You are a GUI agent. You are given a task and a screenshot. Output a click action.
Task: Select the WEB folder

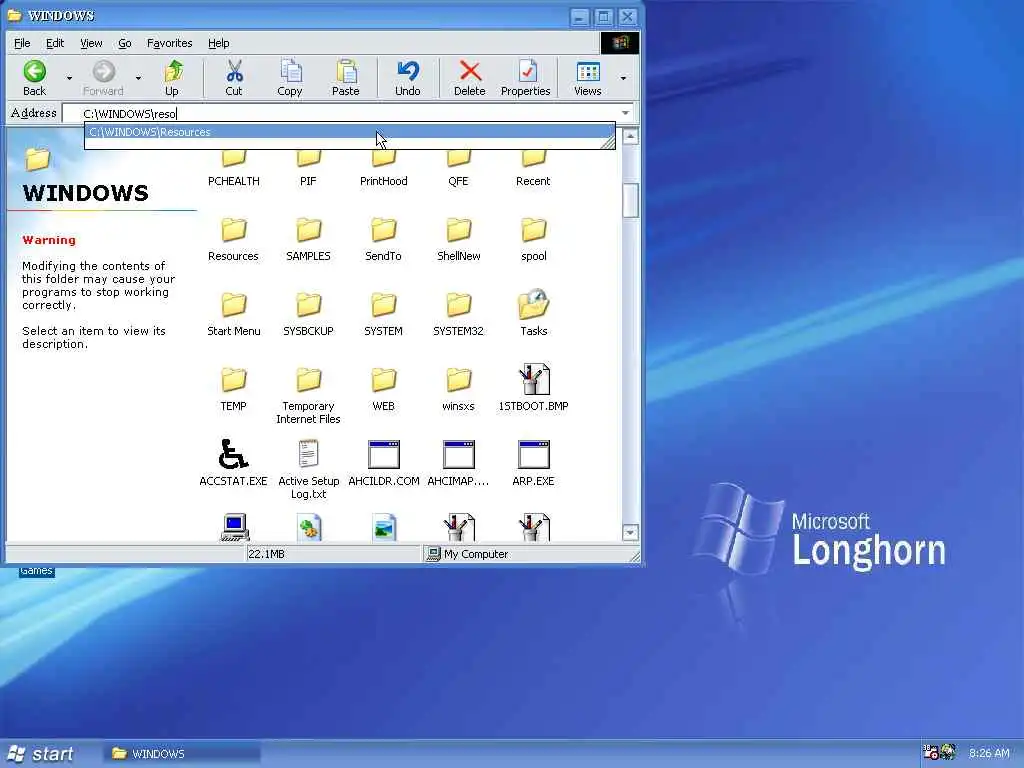pyautogui.click(x=383, y=390)
